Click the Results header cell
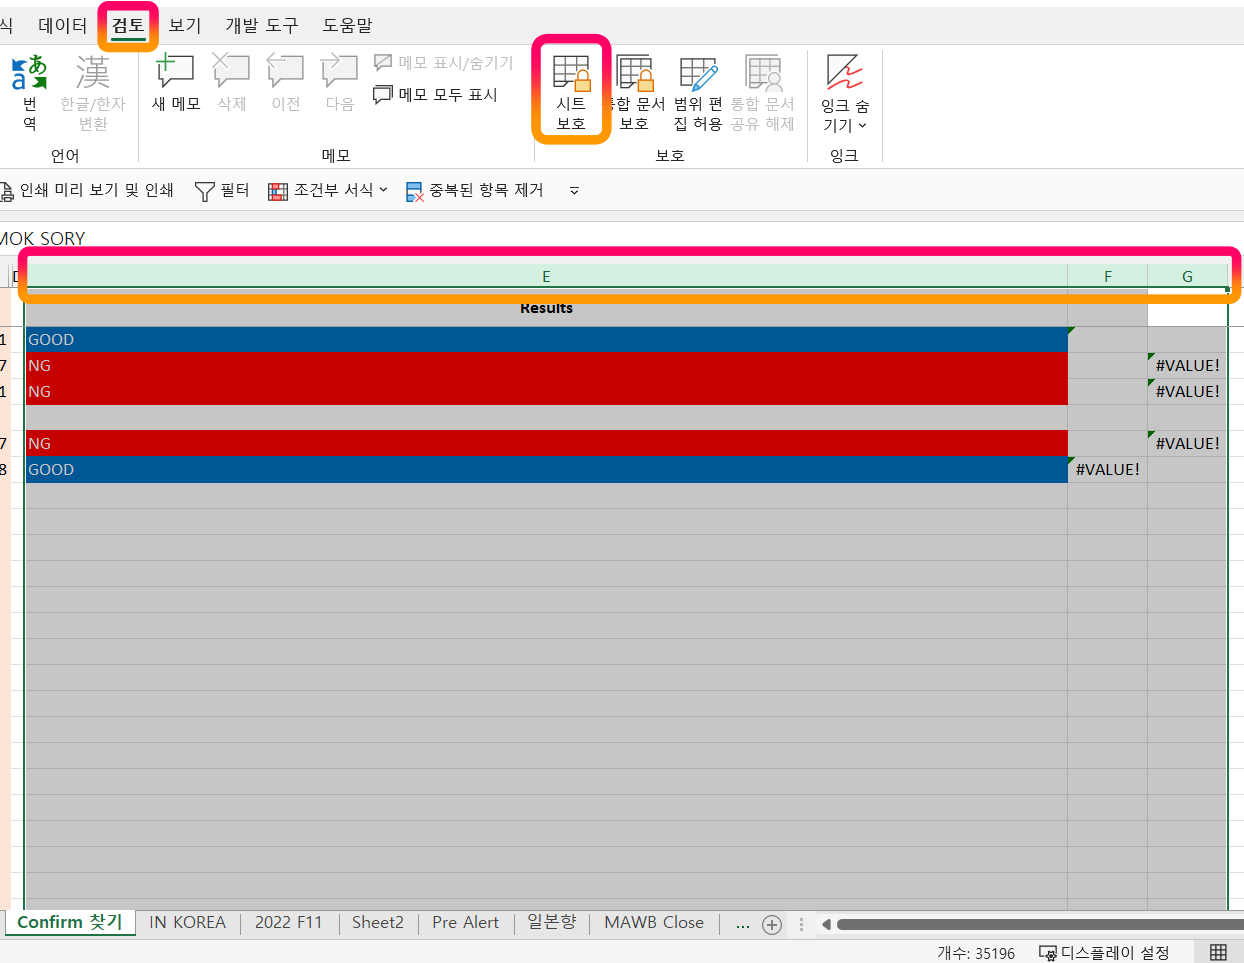1244x963 pixels. (x=546, y=308)
